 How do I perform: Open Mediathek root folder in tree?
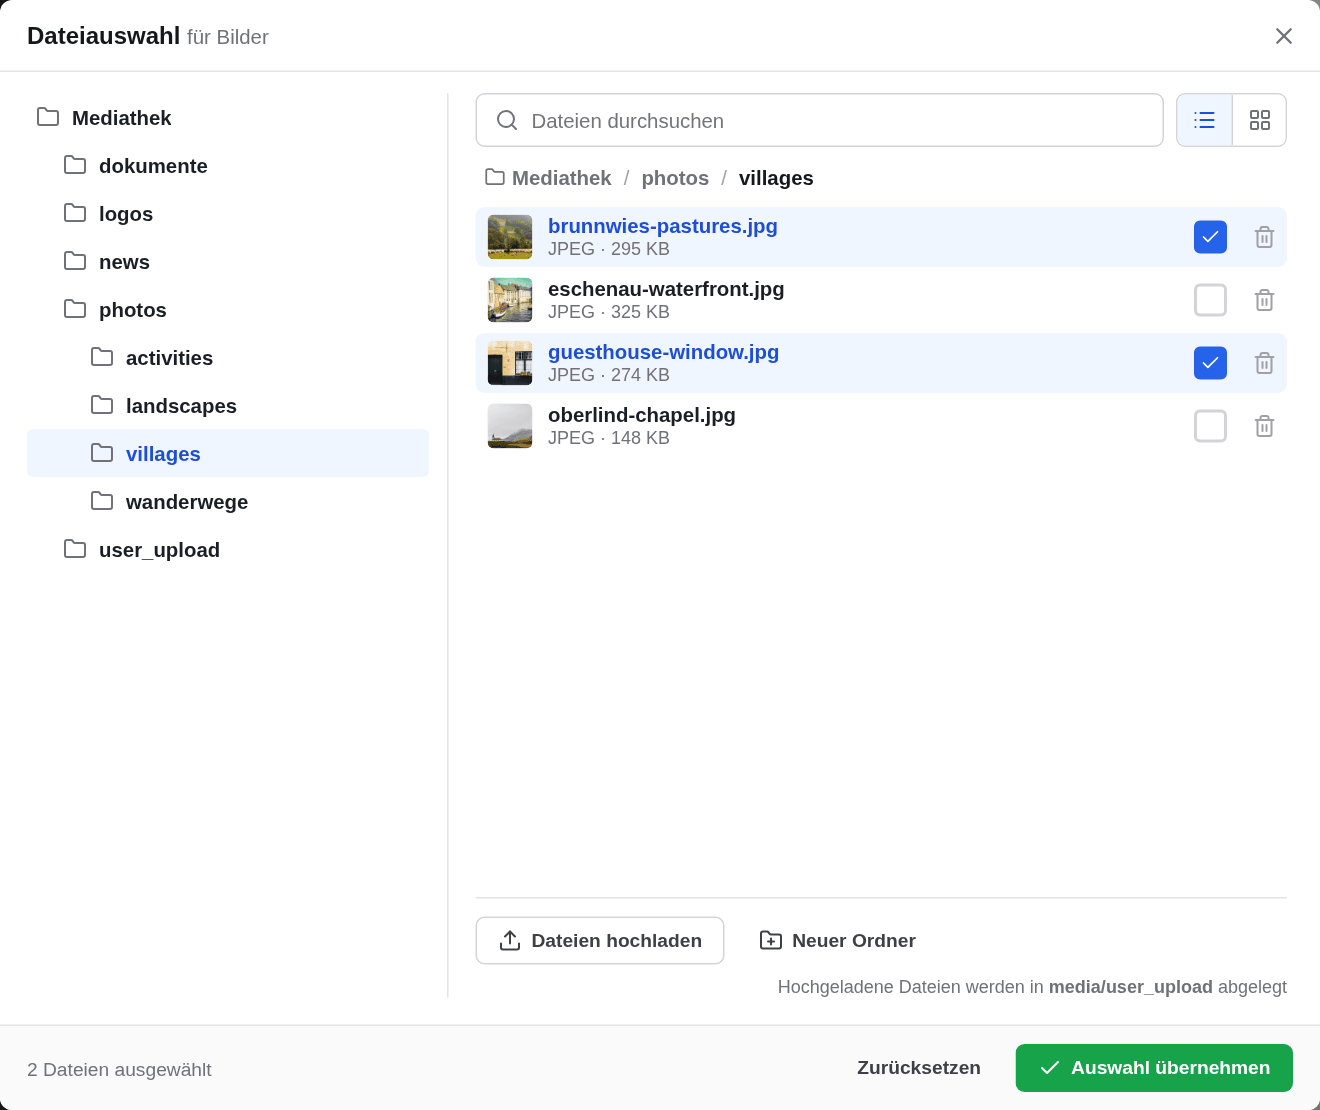tap(228, 118)
